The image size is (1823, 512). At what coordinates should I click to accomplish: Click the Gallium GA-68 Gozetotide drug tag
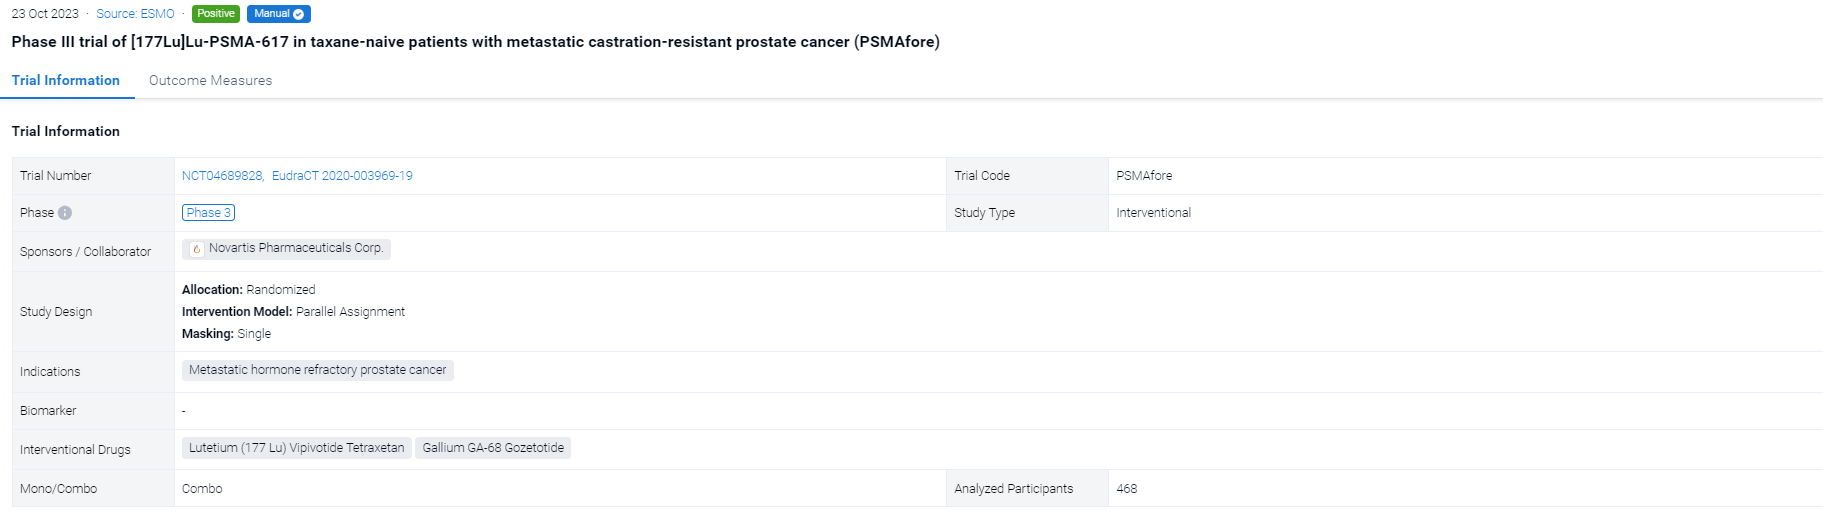[x=493, y=448]
